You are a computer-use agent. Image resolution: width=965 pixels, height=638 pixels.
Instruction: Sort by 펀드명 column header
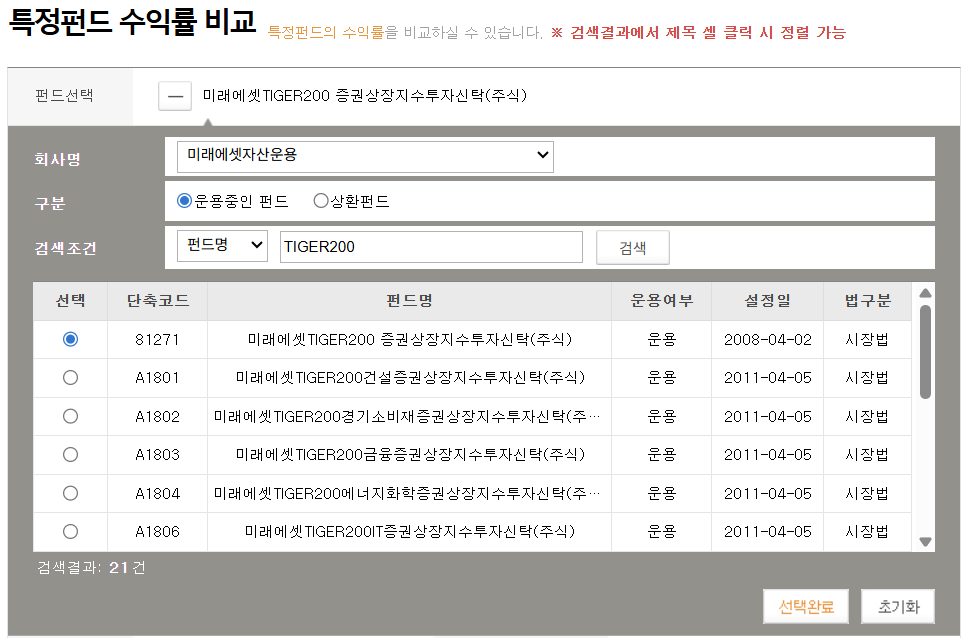[x=409, y=301]
